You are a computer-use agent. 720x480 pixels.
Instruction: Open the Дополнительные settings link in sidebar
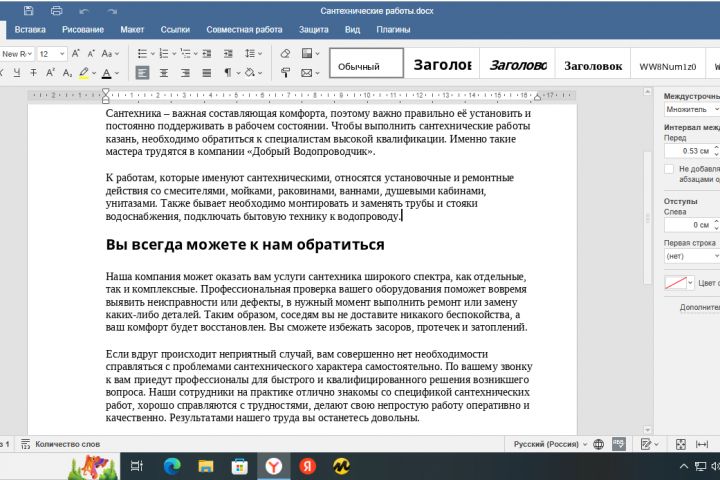pos(700,307)
